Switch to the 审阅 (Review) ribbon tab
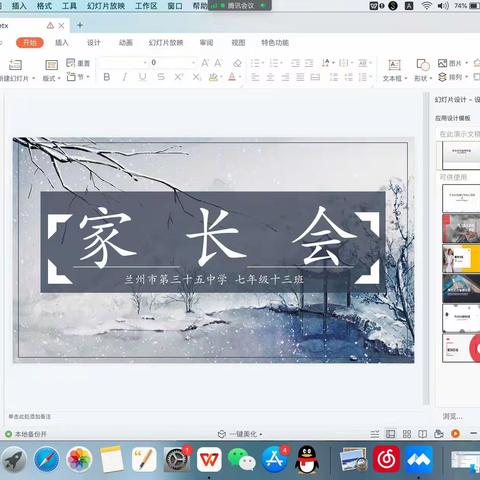This screenshot has width=480, height=480. (x=206, y=43)
